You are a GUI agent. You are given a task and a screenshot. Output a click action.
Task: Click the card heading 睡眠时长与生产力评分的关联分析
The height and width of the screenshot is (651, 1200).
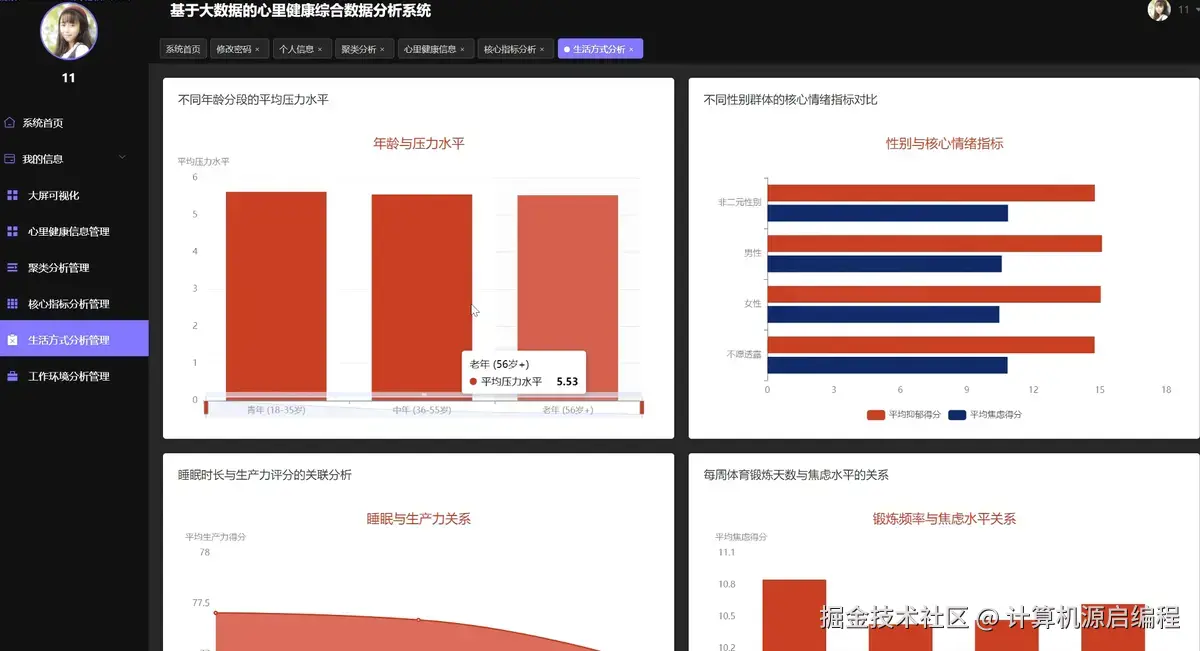tap(265, 475)
